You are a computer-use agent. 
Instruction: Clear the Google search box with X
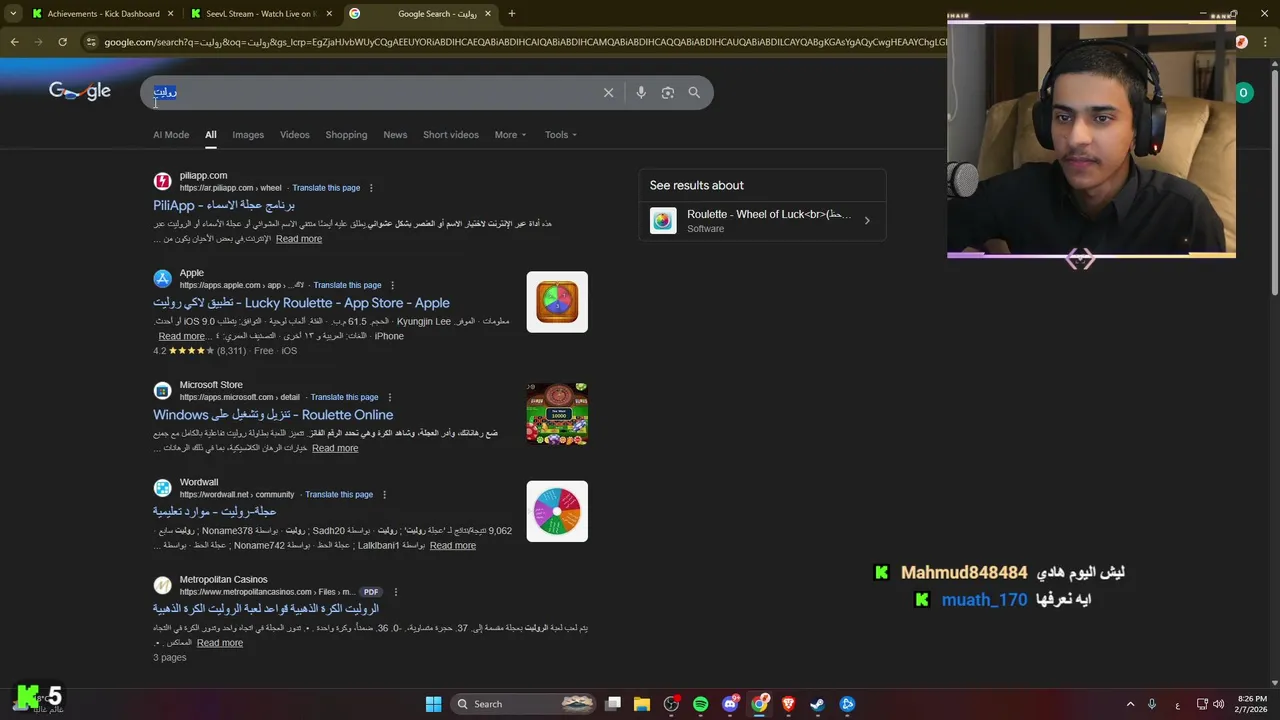pos(608,92)
